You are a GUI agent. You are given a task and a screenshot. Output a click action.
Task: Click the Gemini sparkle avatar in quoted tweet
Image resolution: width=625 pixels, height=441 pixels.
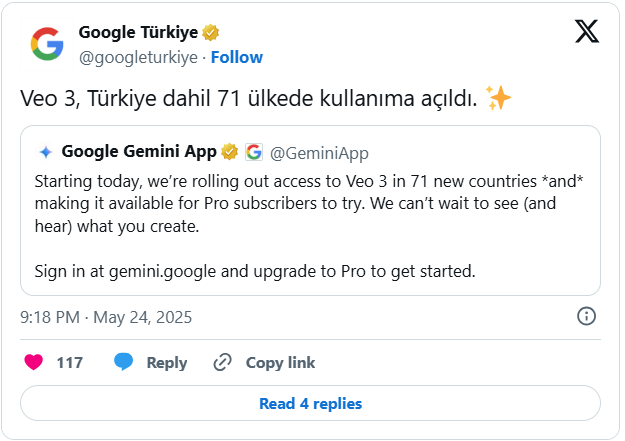tap(46, 152)
